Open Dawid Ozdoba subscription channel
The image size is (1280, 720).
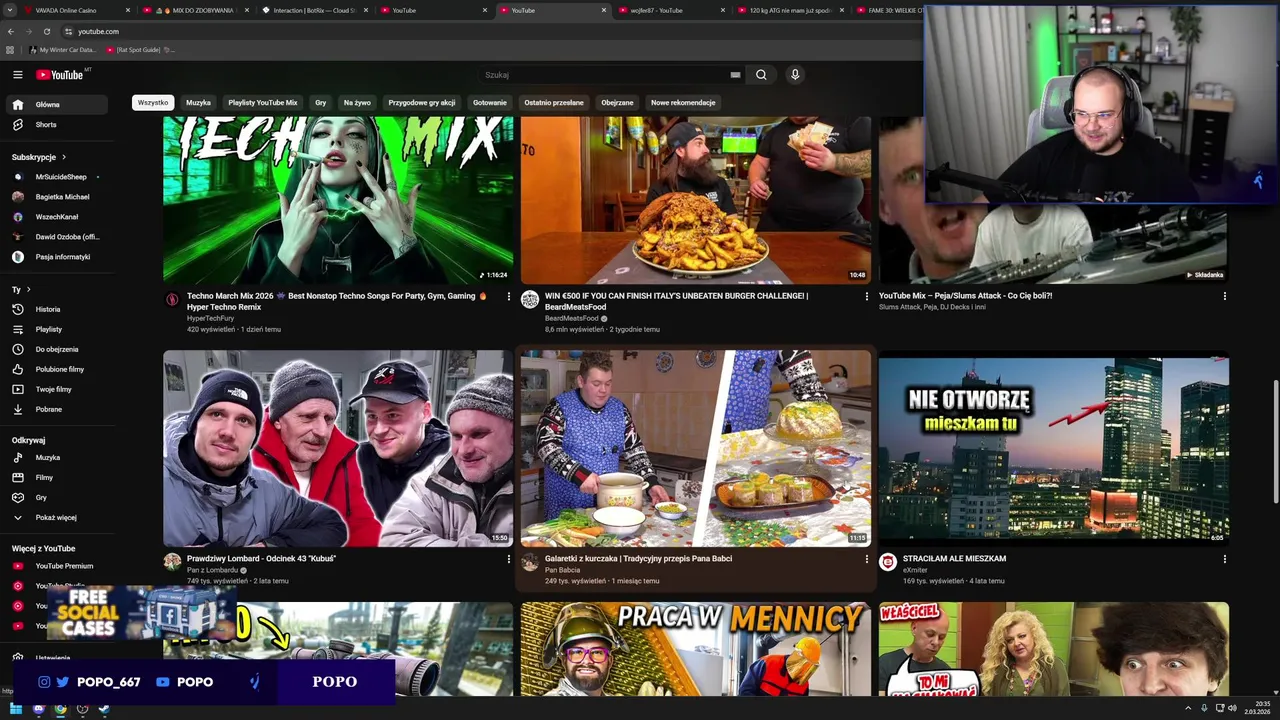[x=57, y=237]
